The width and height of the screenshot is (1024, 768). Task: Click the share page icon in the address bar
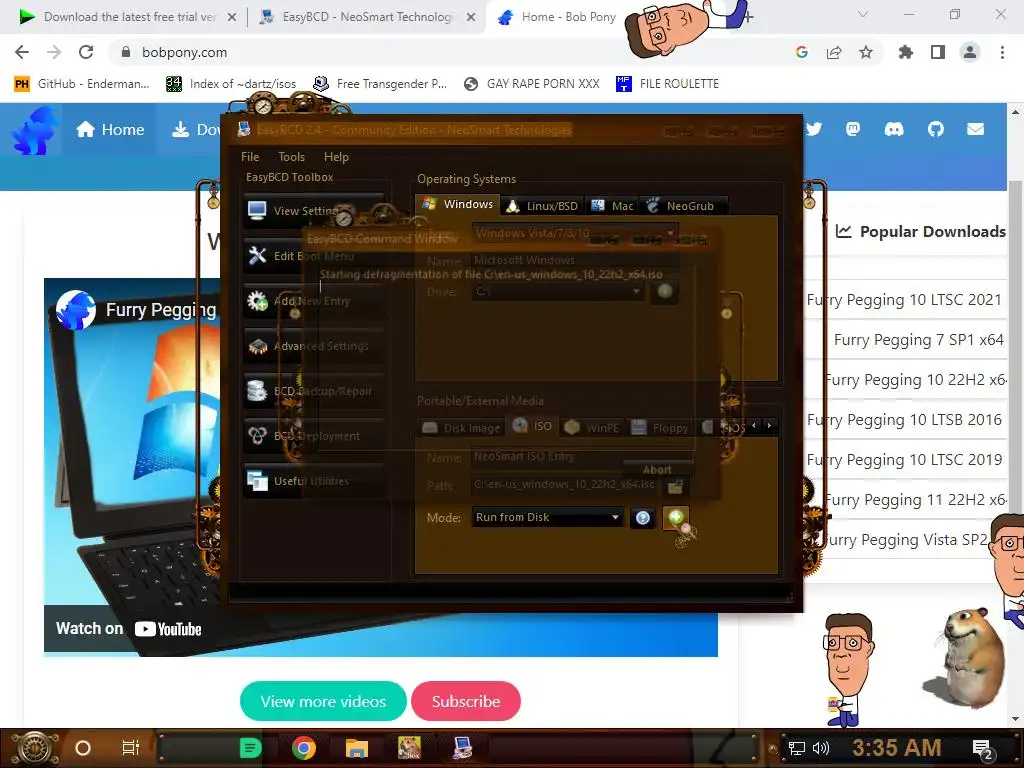(x=834, y=52)
